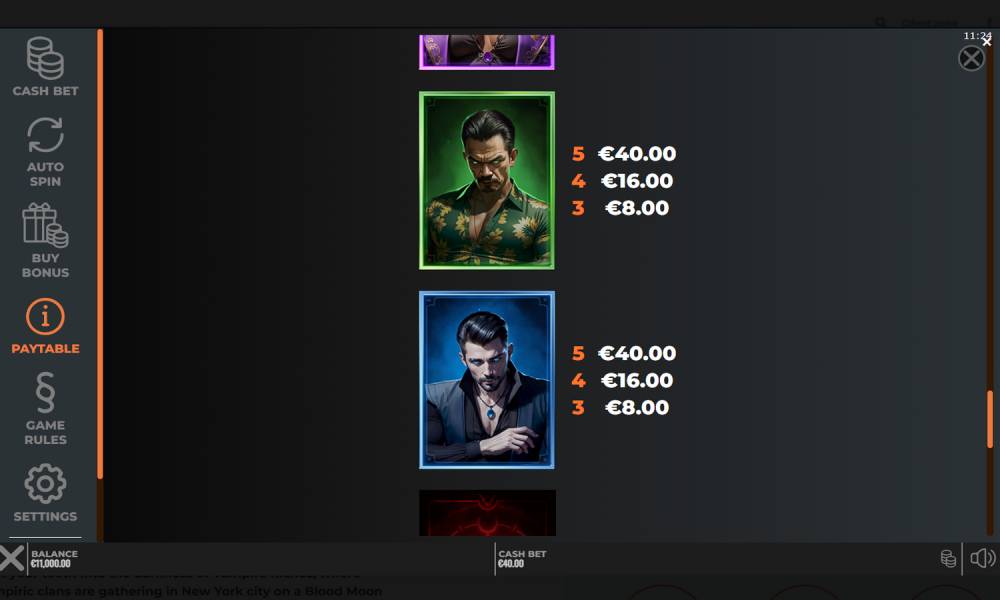Toggle sound with the speaker icon
1000x600 pixels.
[x=982, y=558]
